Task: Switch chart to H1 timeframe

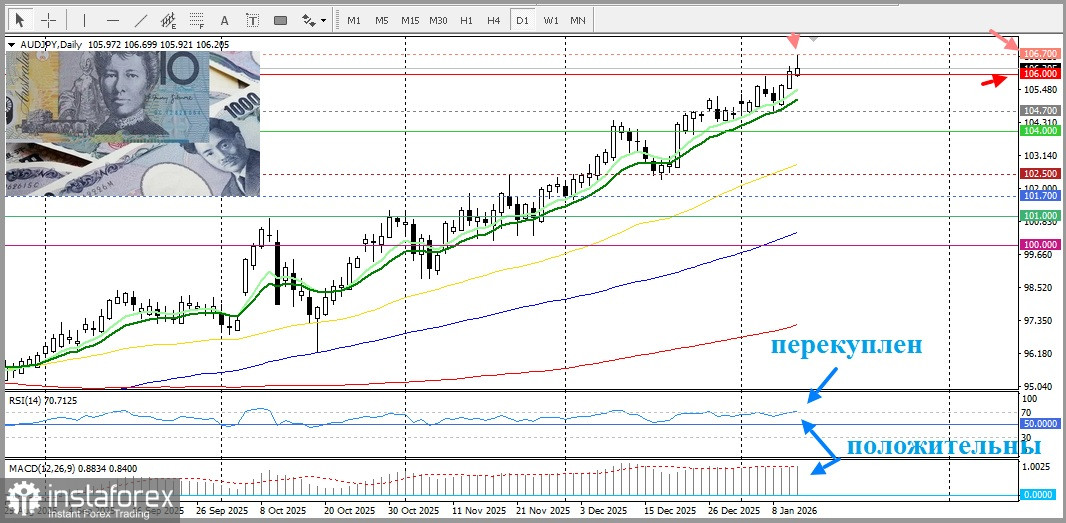Action: click(466, 20)
